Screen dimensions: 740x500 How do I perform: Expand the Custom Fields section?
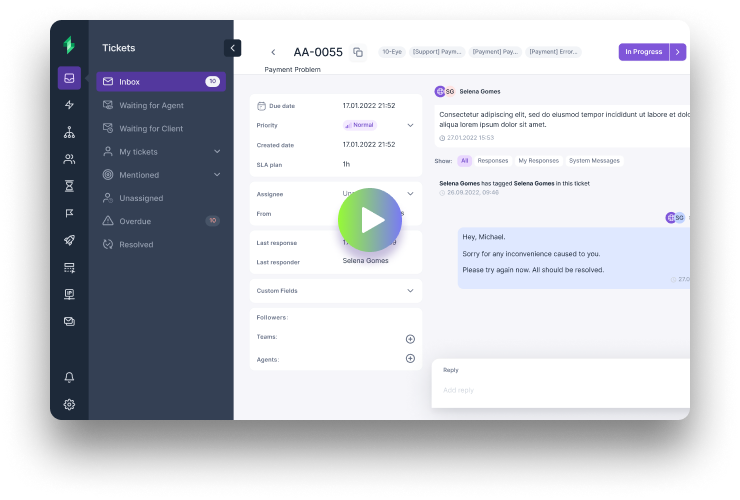410,291
